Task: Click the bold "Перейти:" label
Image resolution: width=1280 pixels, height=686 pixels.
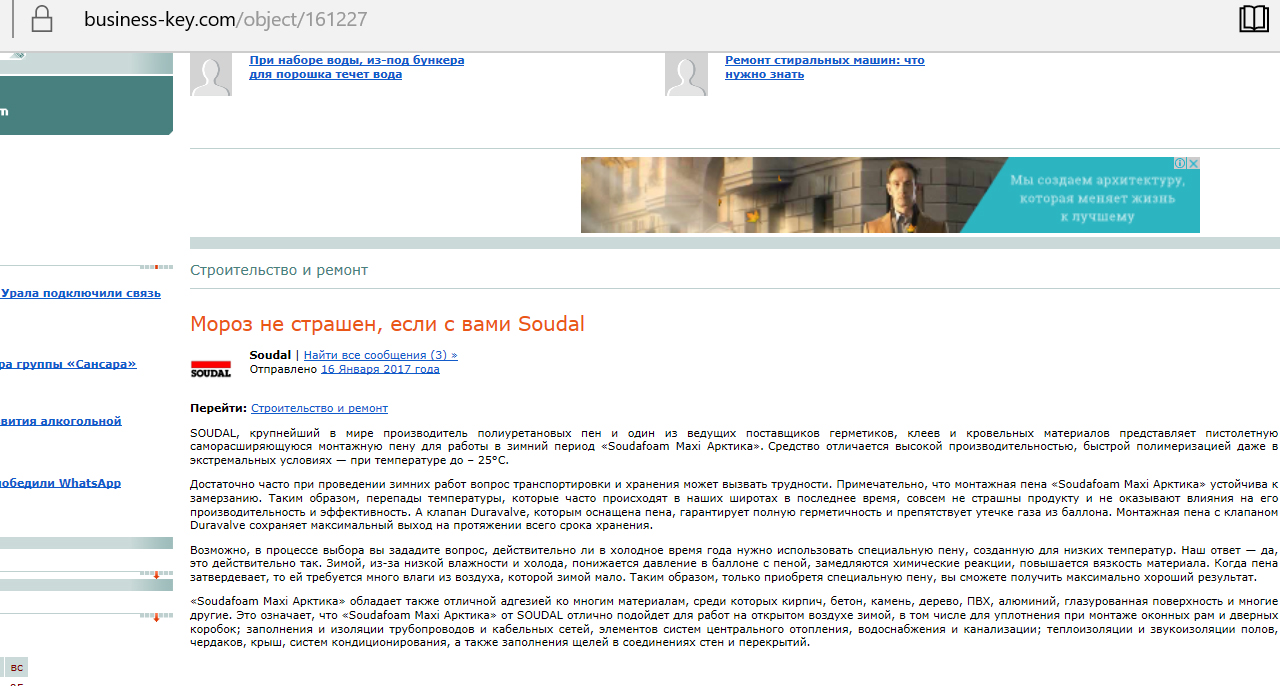Action: click(218, 408)
